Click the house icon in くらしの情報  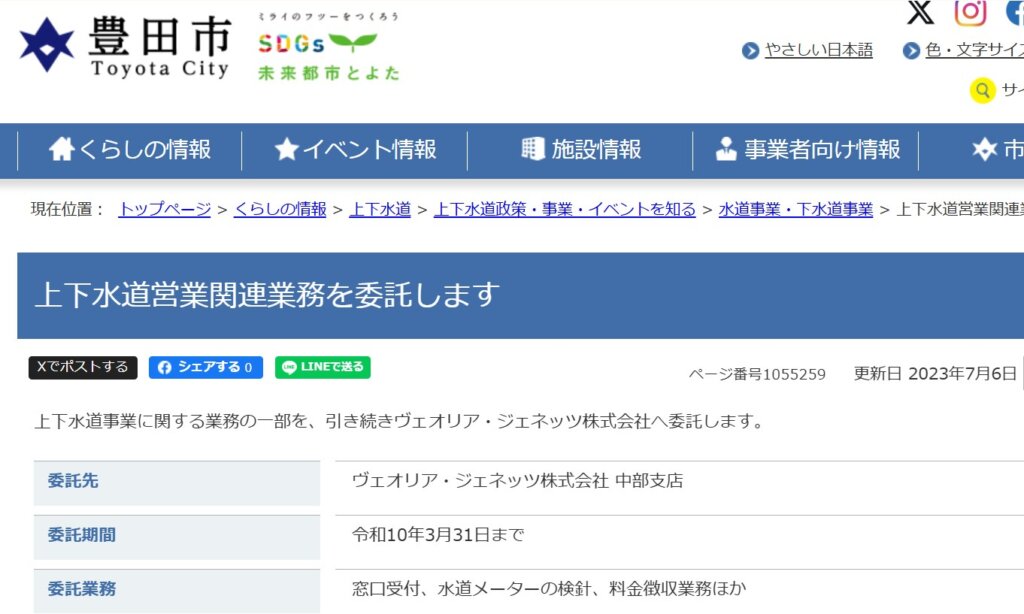[x=62, y=150]
